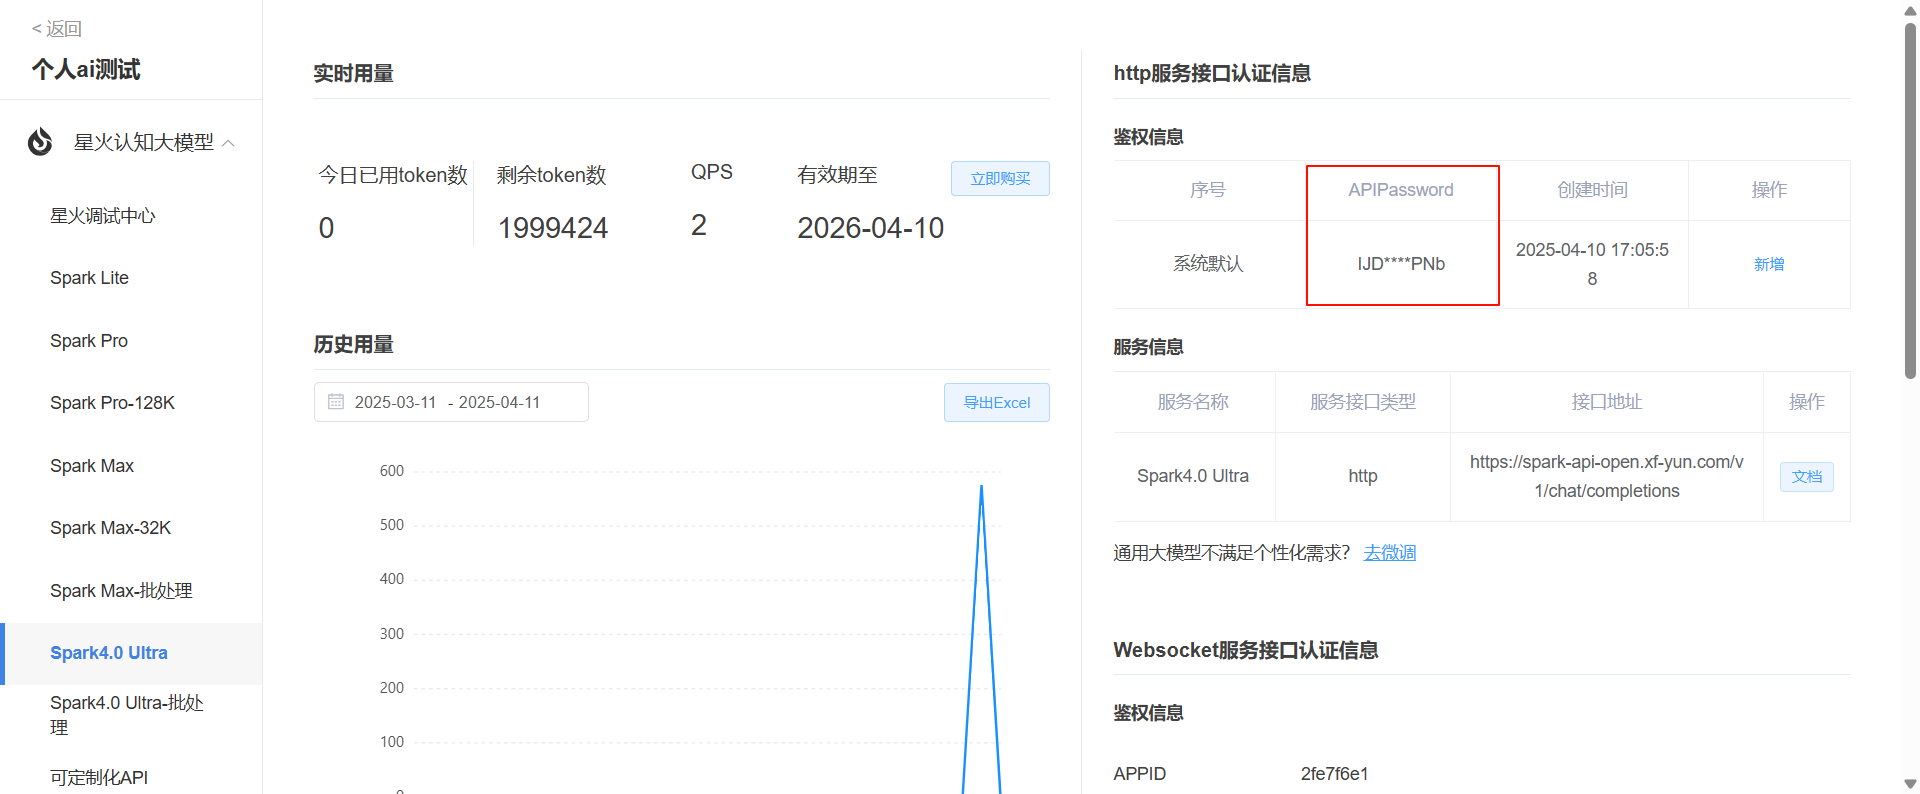The image size is (1920, 794).
Task: Click the 个人ai测试 app title
Action: (86, 69)
